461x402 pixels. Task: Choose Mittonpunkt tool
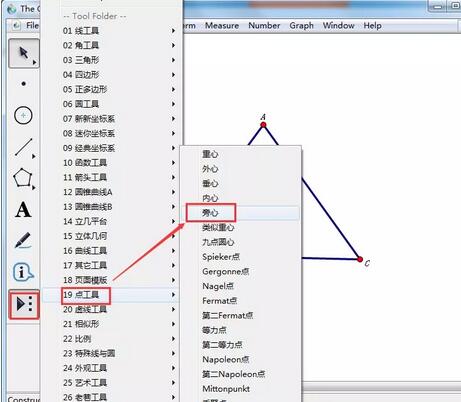240,389
